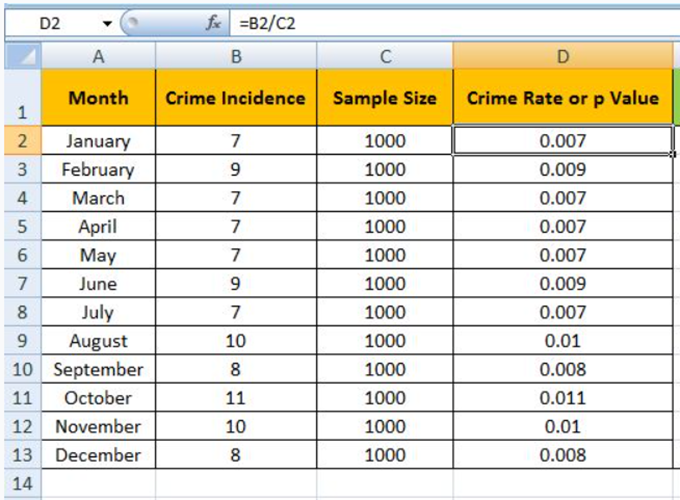The width and height of the screenshot is (680, 500).
Task: Select the Crime Rate or p Value cell
Action: 562,98
